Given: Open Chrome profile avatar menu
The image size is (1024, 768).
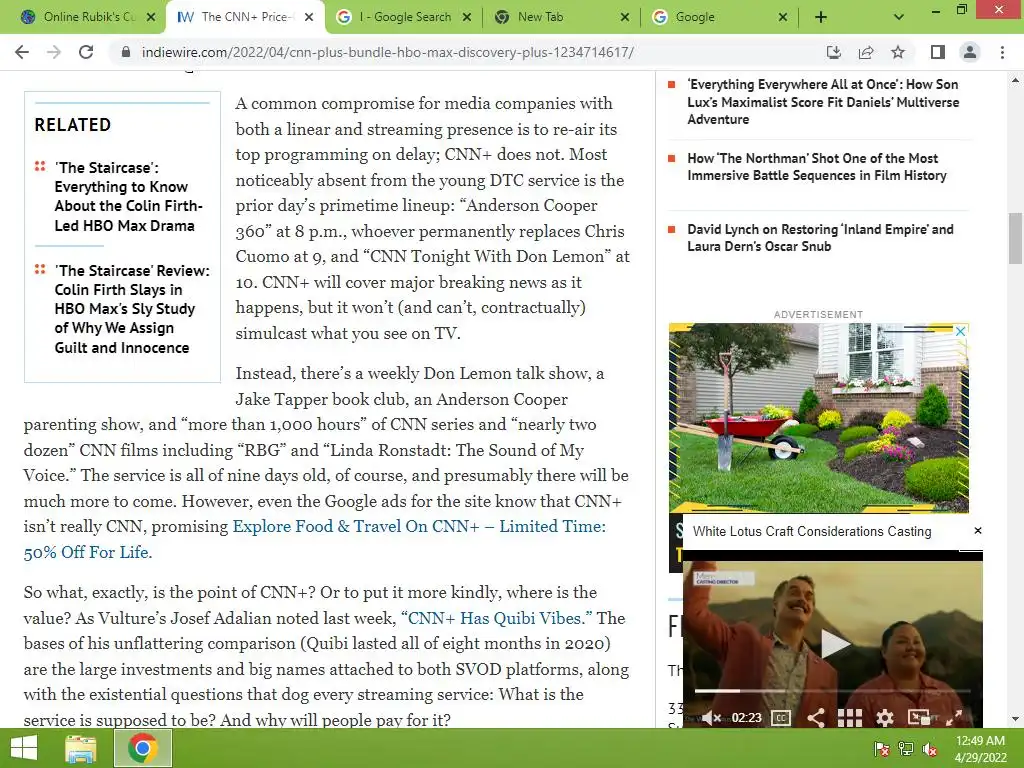Looking at the screenshot, I should click(970, 52).
